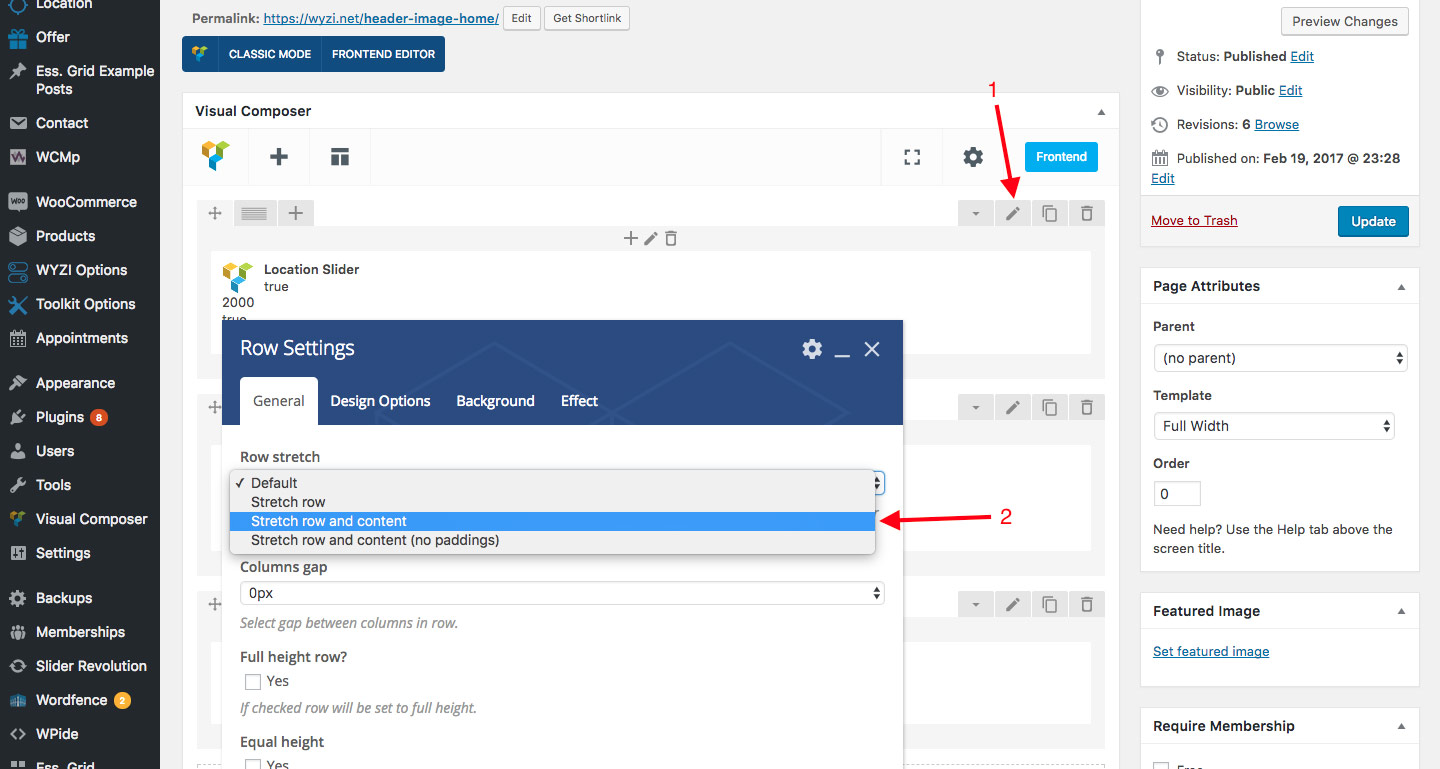Edit second row using its pencil icon

coord(1013,407)
